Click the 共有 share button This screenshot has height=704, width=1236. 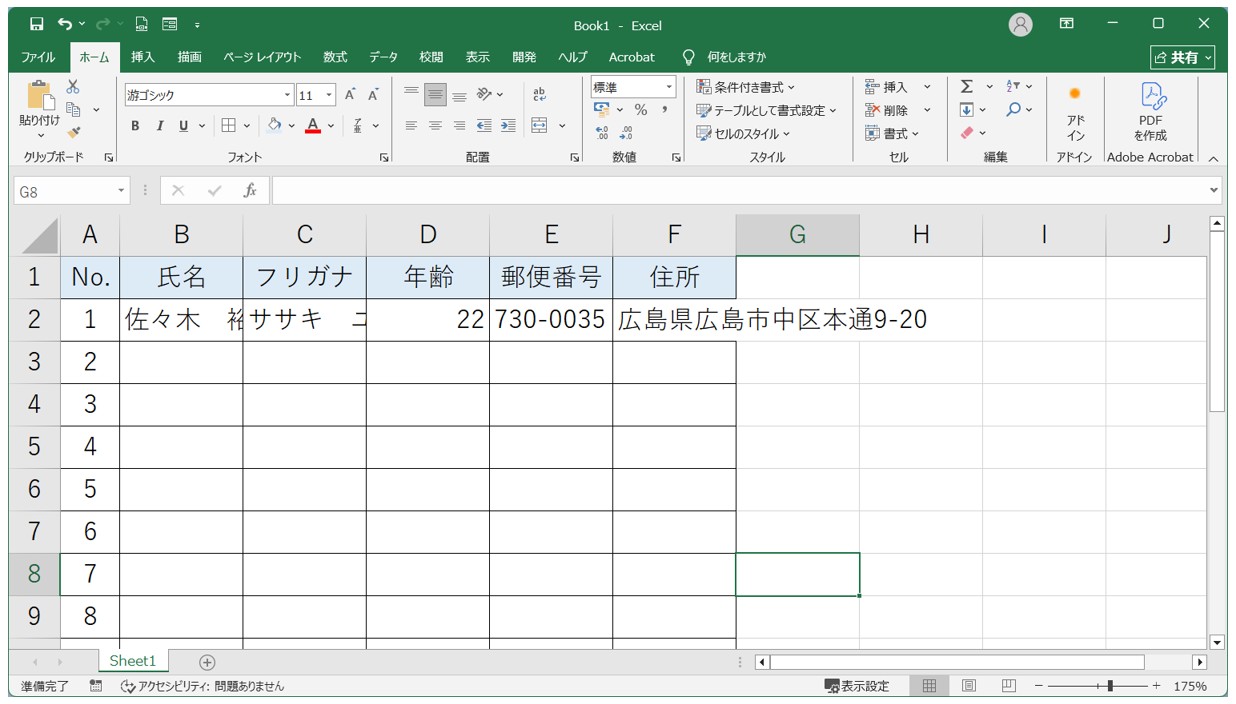[1183, 57]
